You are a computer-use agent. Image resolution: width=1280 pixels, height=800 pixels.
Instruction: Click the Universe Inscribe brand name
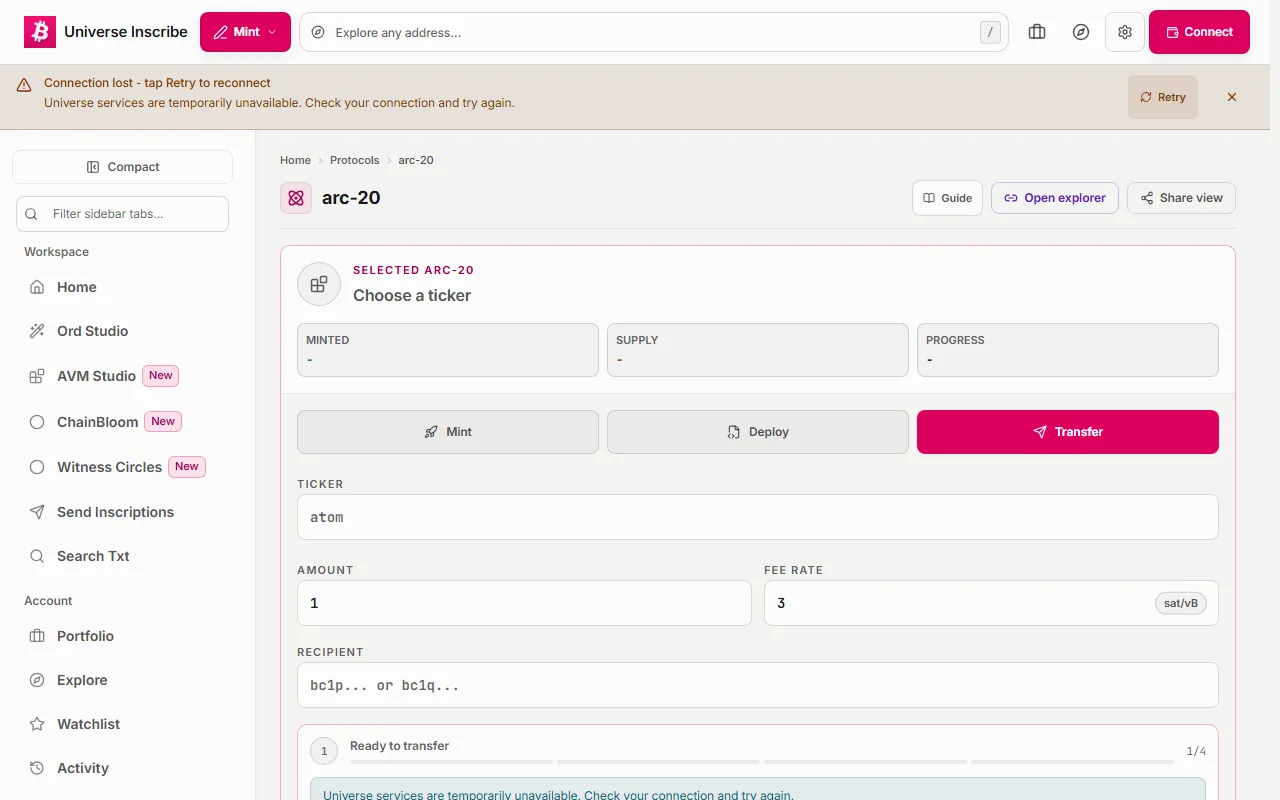[126, 32]
